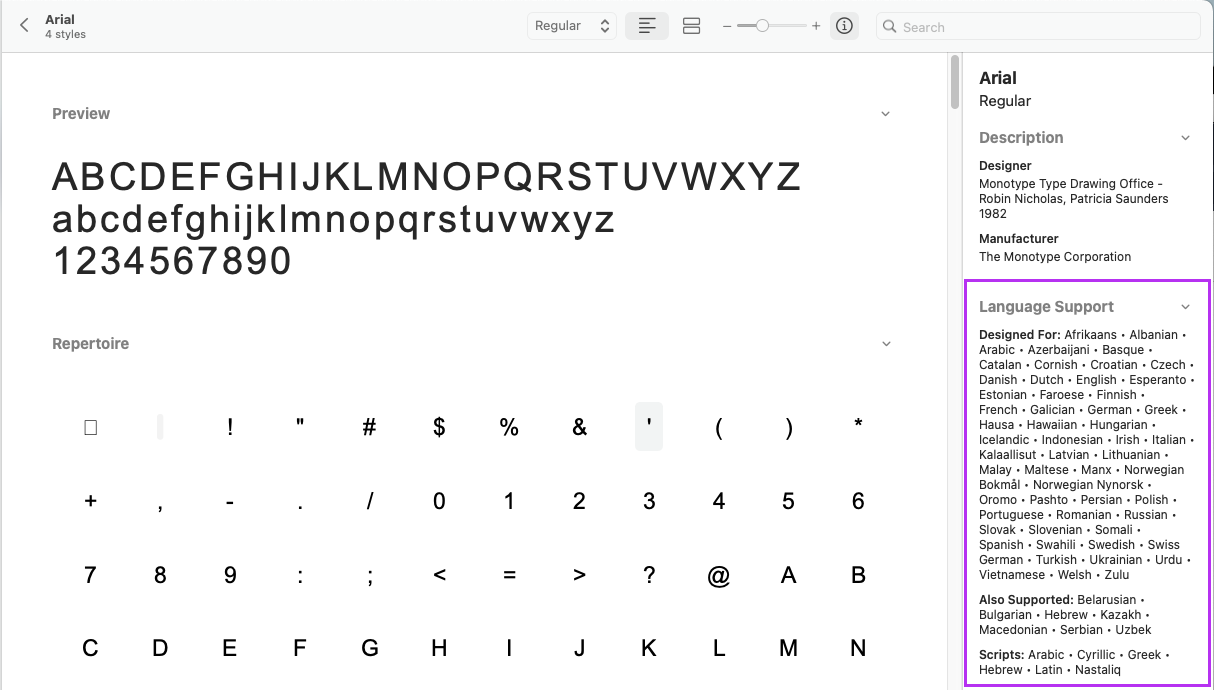The height and width of the screenshot is (690, 1214).
Task: Collapse the Preview section
Action: tap(885, 114)
